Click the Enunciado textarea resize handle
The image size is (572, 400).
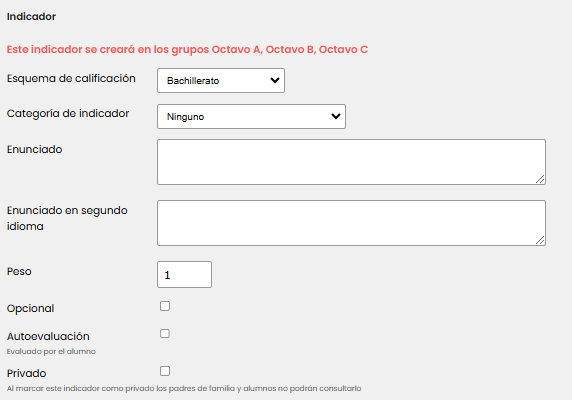click(x=540, y=179)
